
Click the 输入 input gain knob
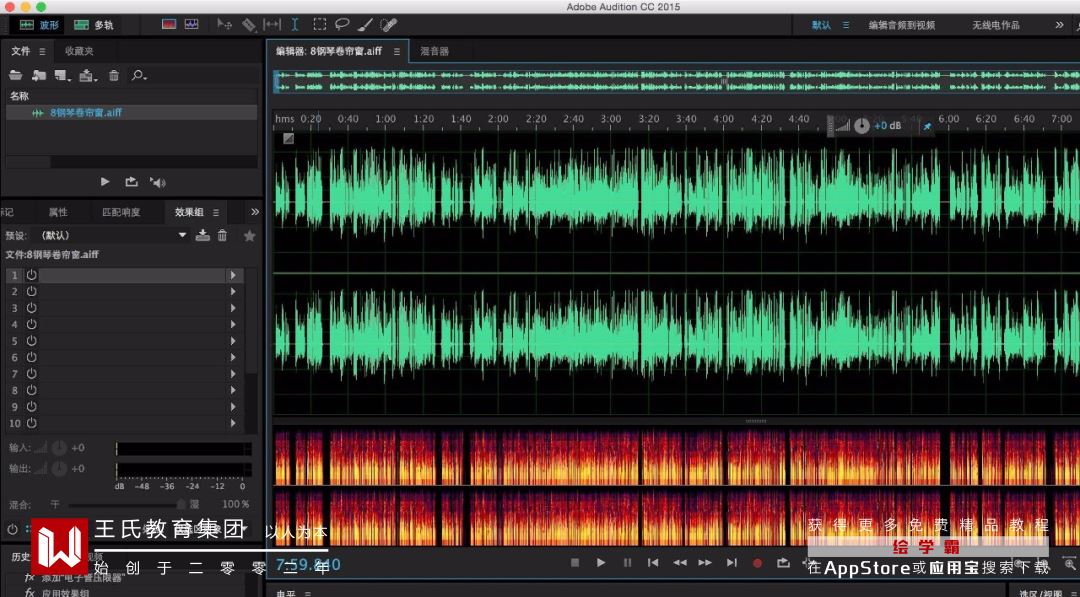59,448
